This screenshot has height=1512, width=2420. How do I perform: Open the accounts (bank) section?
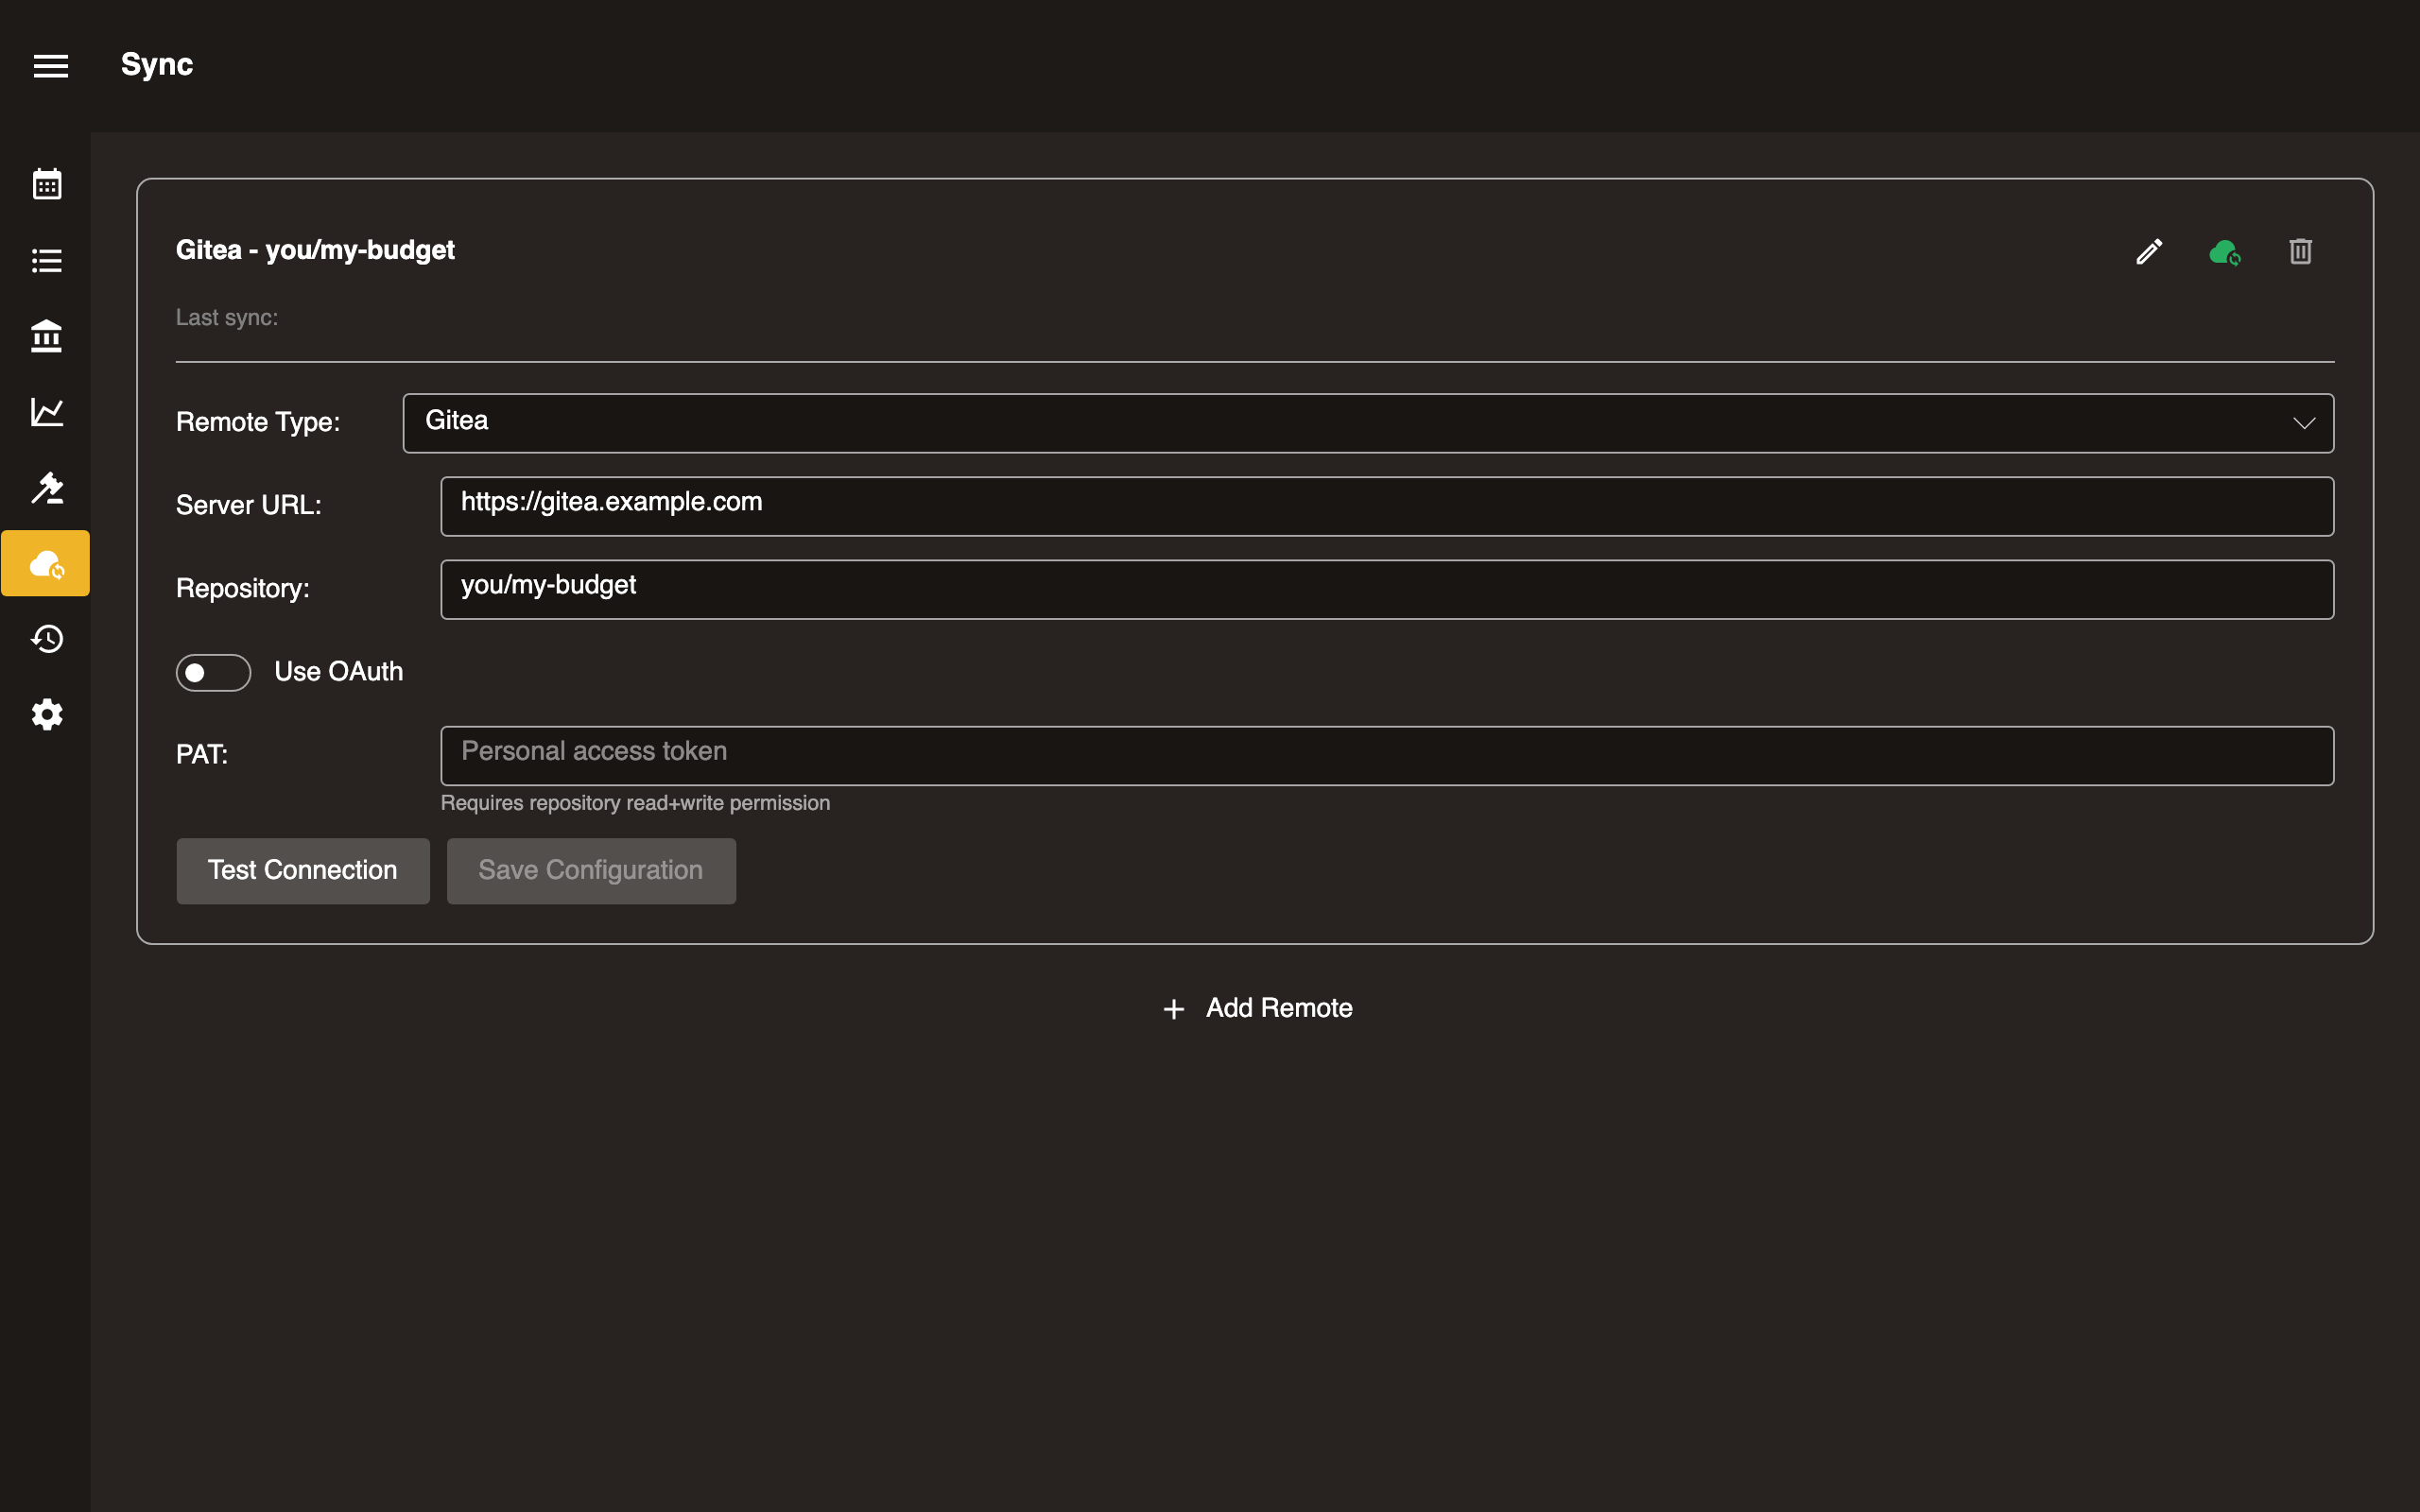pos(46,336)
